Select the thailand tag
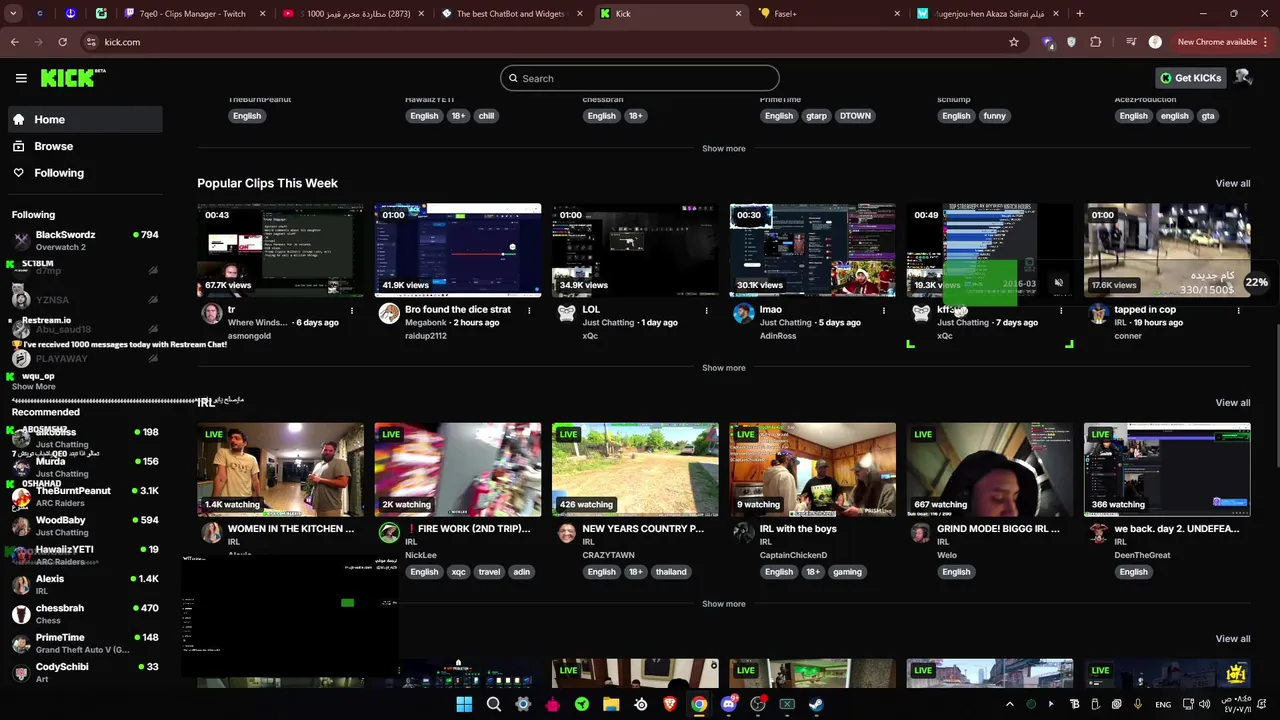1280x720 pixels. point(671,572)
